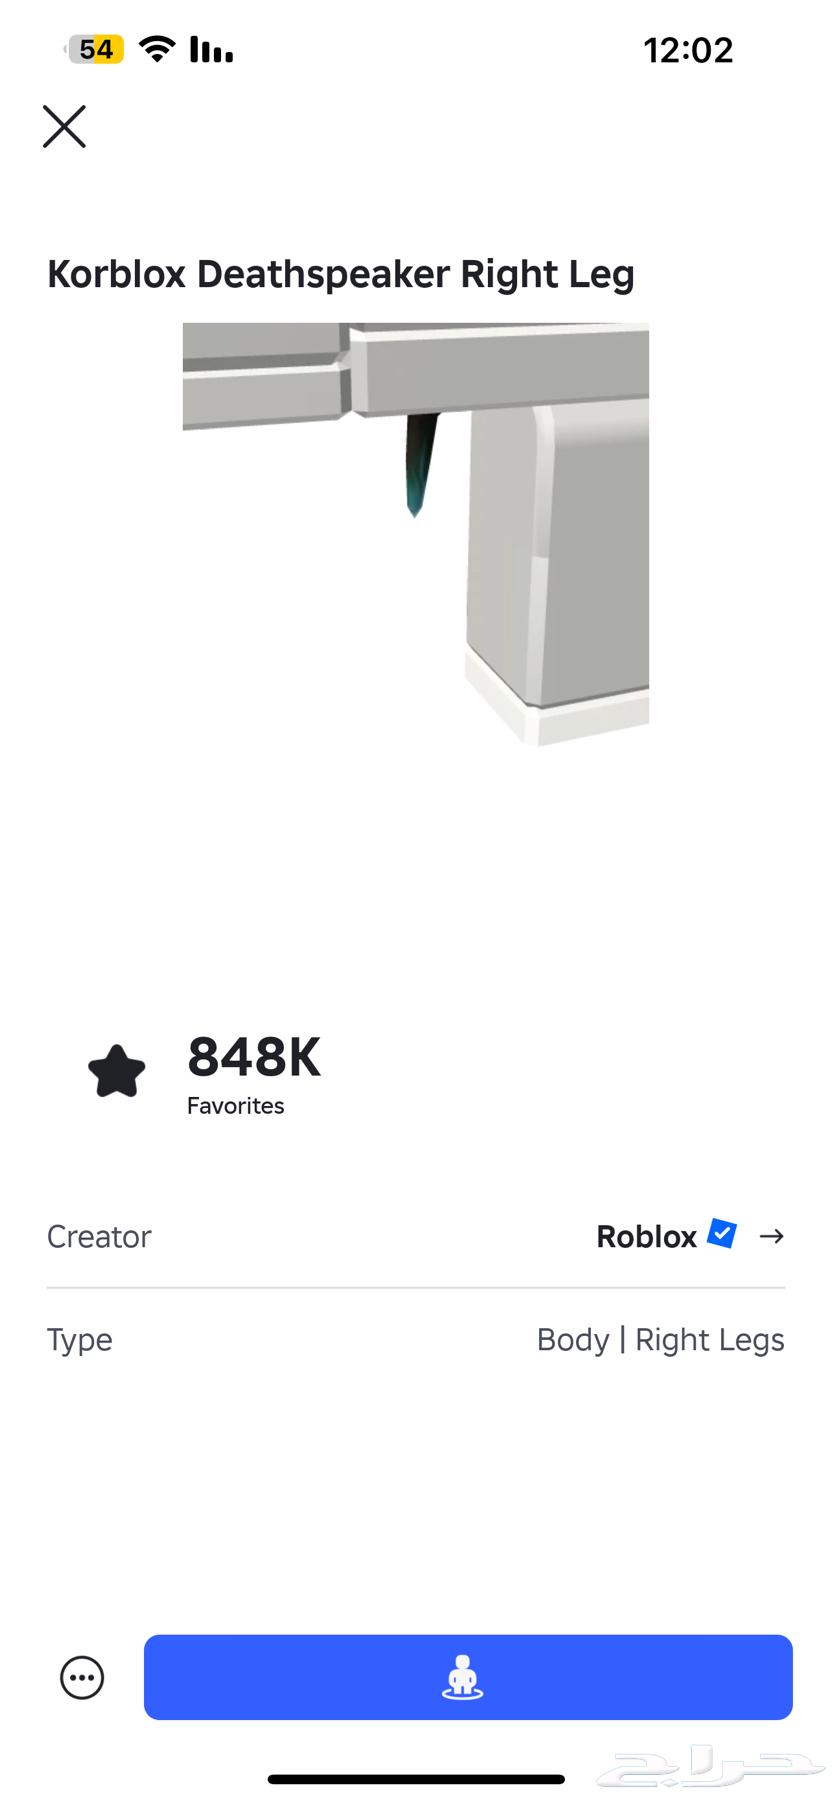Open the Roblox creator profile link
Screen dimensions: 832x1800
pos(646,1237)
